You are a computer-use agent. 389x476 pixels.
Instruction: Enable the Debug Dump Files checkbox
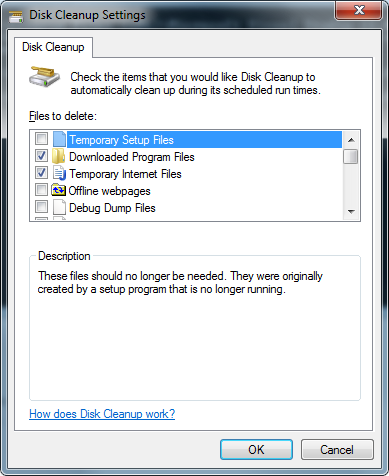(42, 207)
